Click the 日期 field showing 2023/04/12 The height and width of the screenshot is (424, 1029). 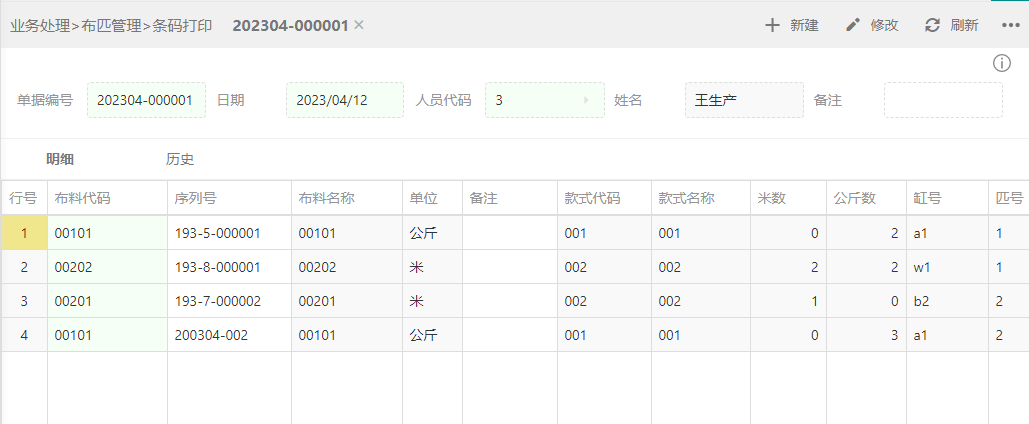(344, 100)
